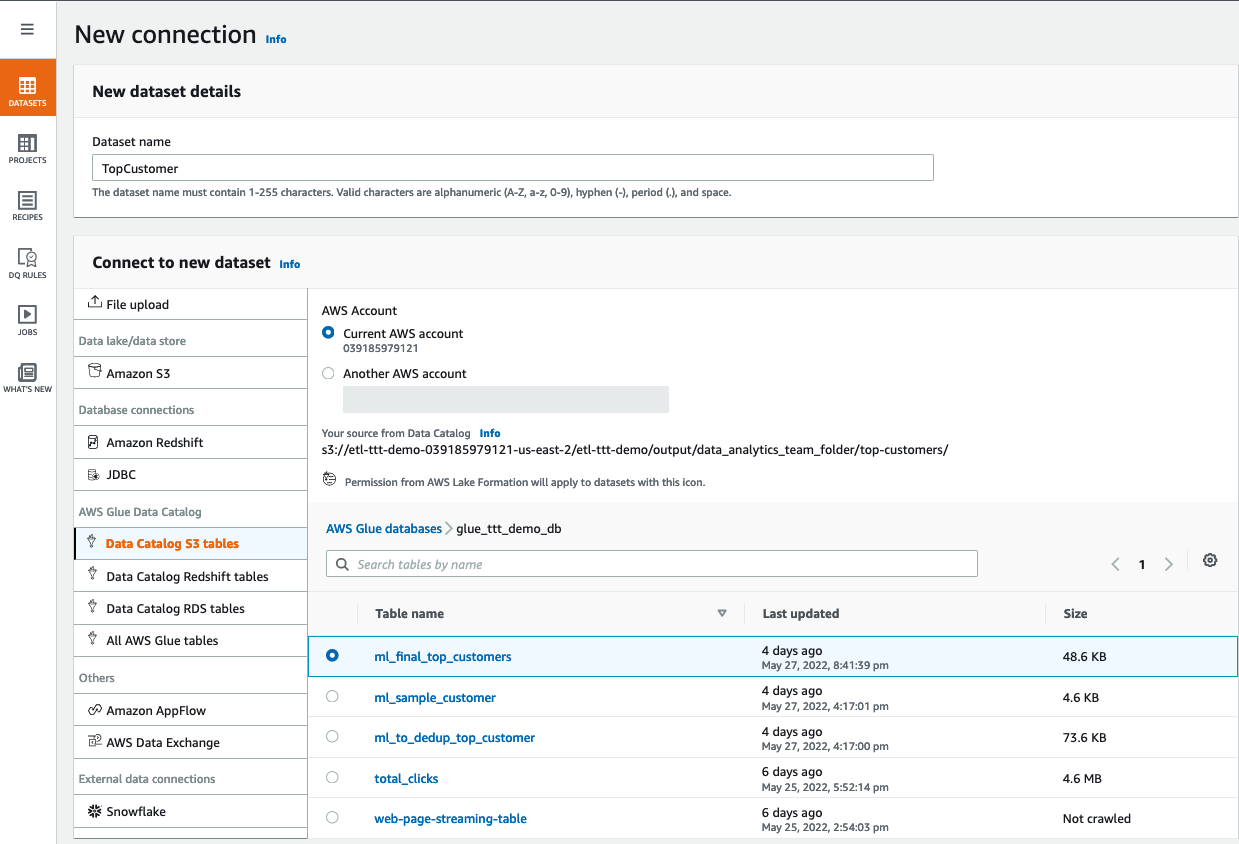Open the ml_final_top_customers table link
The height and width of the screenshot is (844, 1239).
click(443, 657)
